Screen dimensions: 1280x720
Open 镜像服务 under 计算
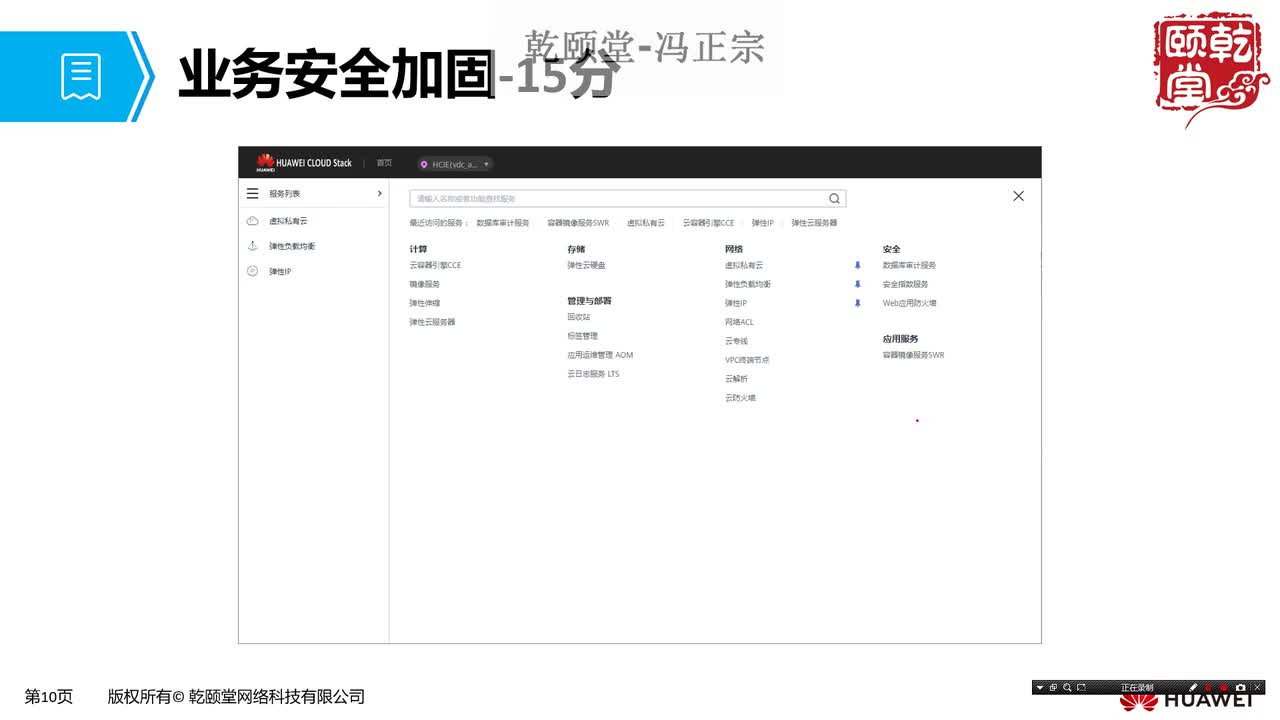424,284
